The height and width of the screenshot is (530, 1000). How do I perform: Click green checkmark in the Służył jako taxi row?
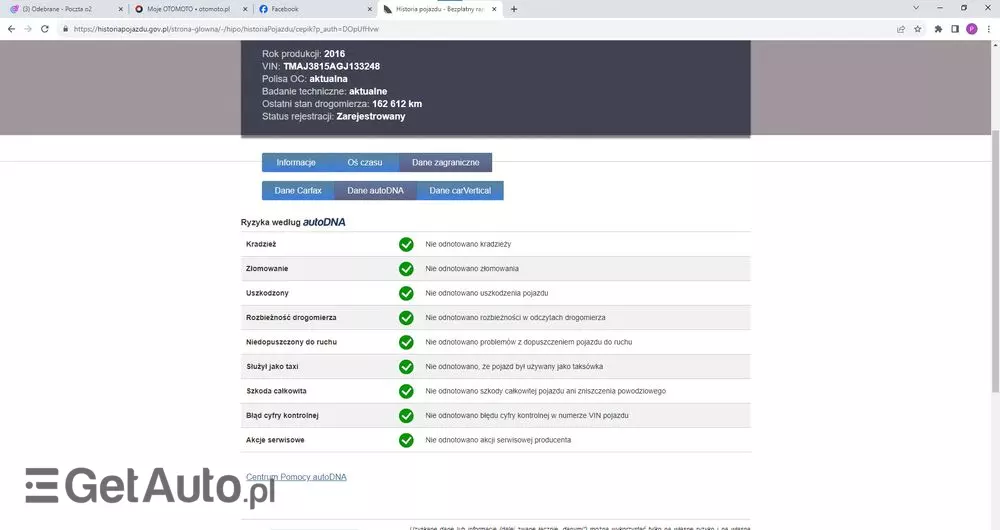pyautogui.click(x=406, y=367)
